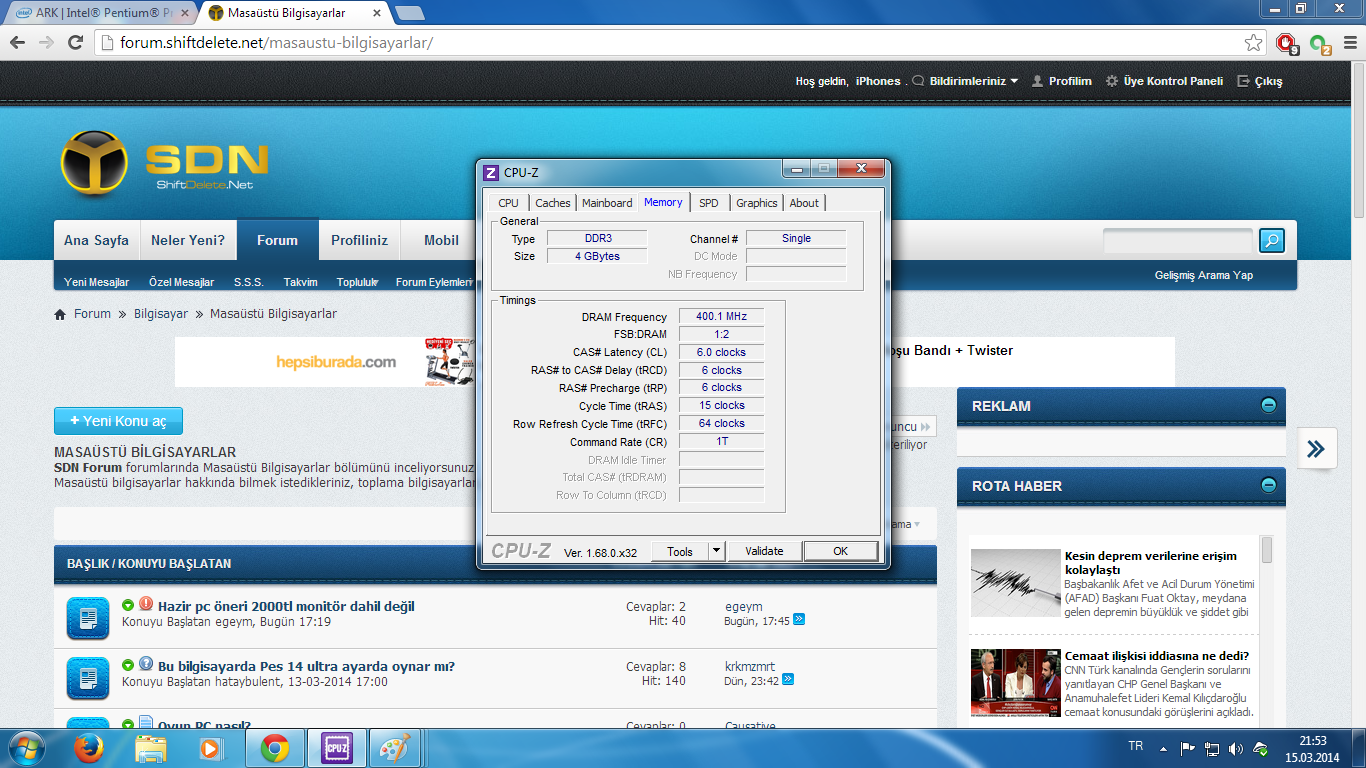The height and width of the screenshot is (768, 1366).
Task: Open the 'Neler Yeni?' menu item
Action: [x=188, y=240]
